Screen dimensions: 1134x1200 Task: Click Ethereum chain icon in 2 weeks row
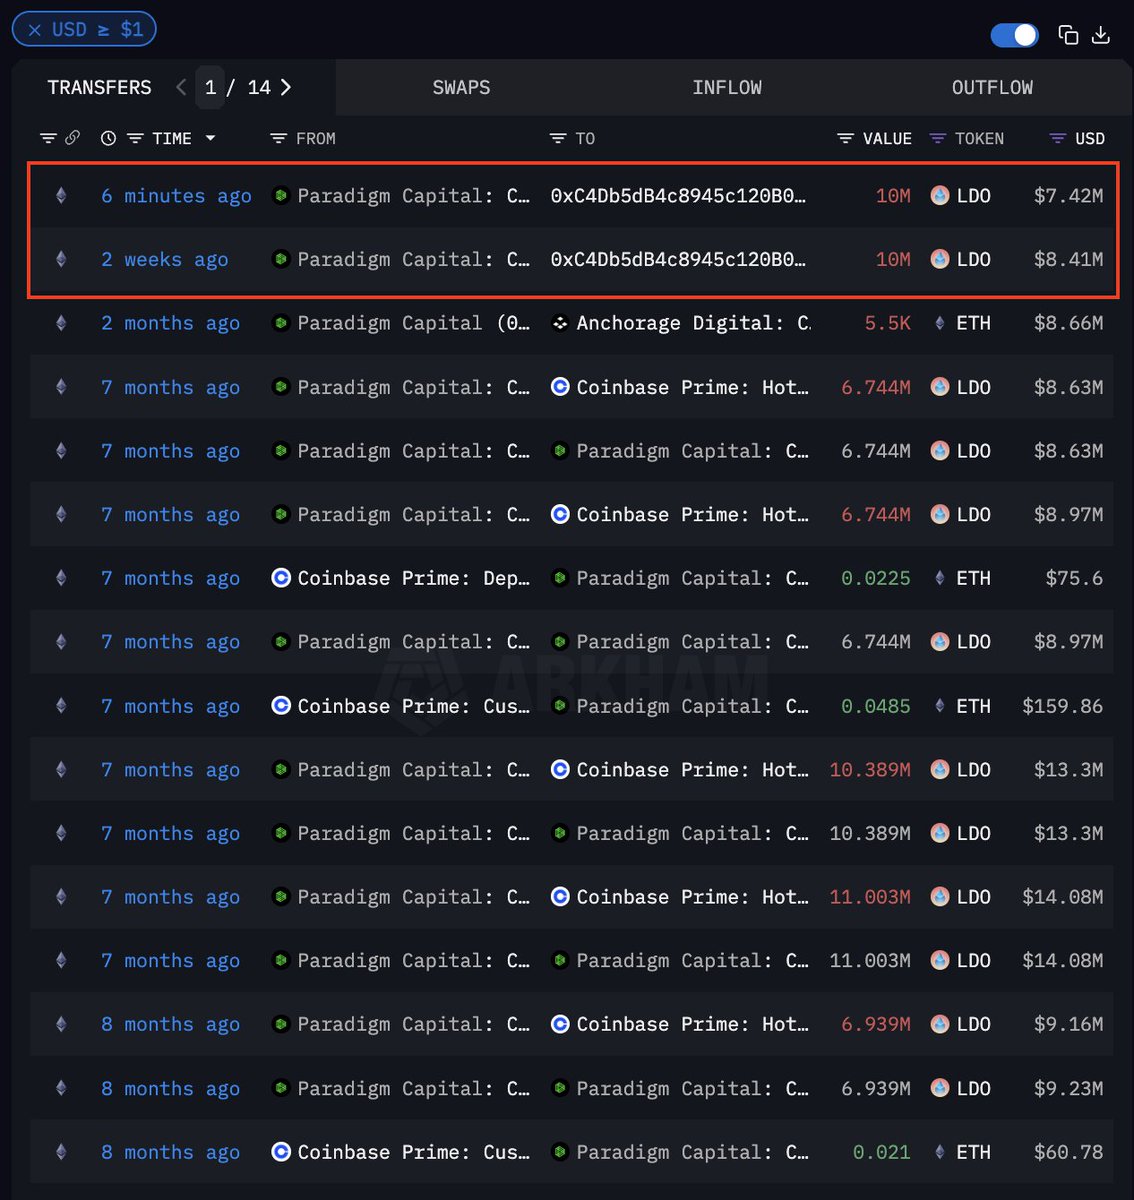click(61, 260)
